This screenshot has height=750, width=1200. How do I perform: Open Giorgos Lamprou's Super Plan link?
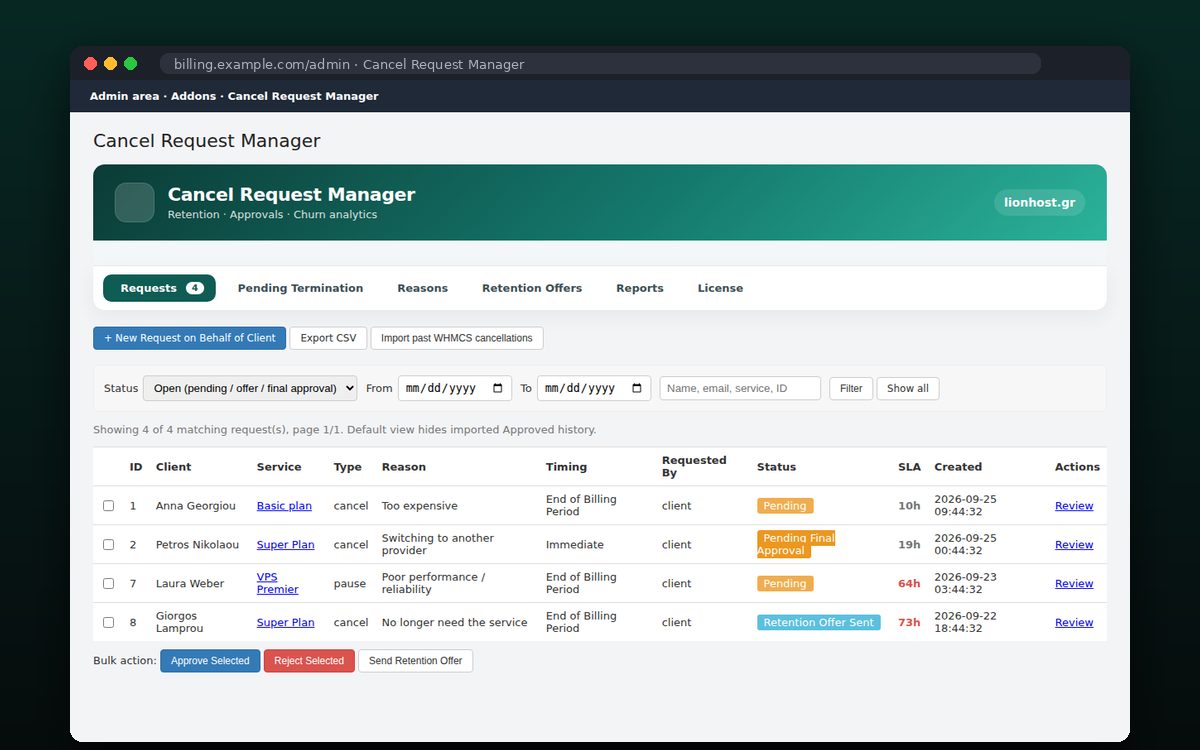pos(285,622)
